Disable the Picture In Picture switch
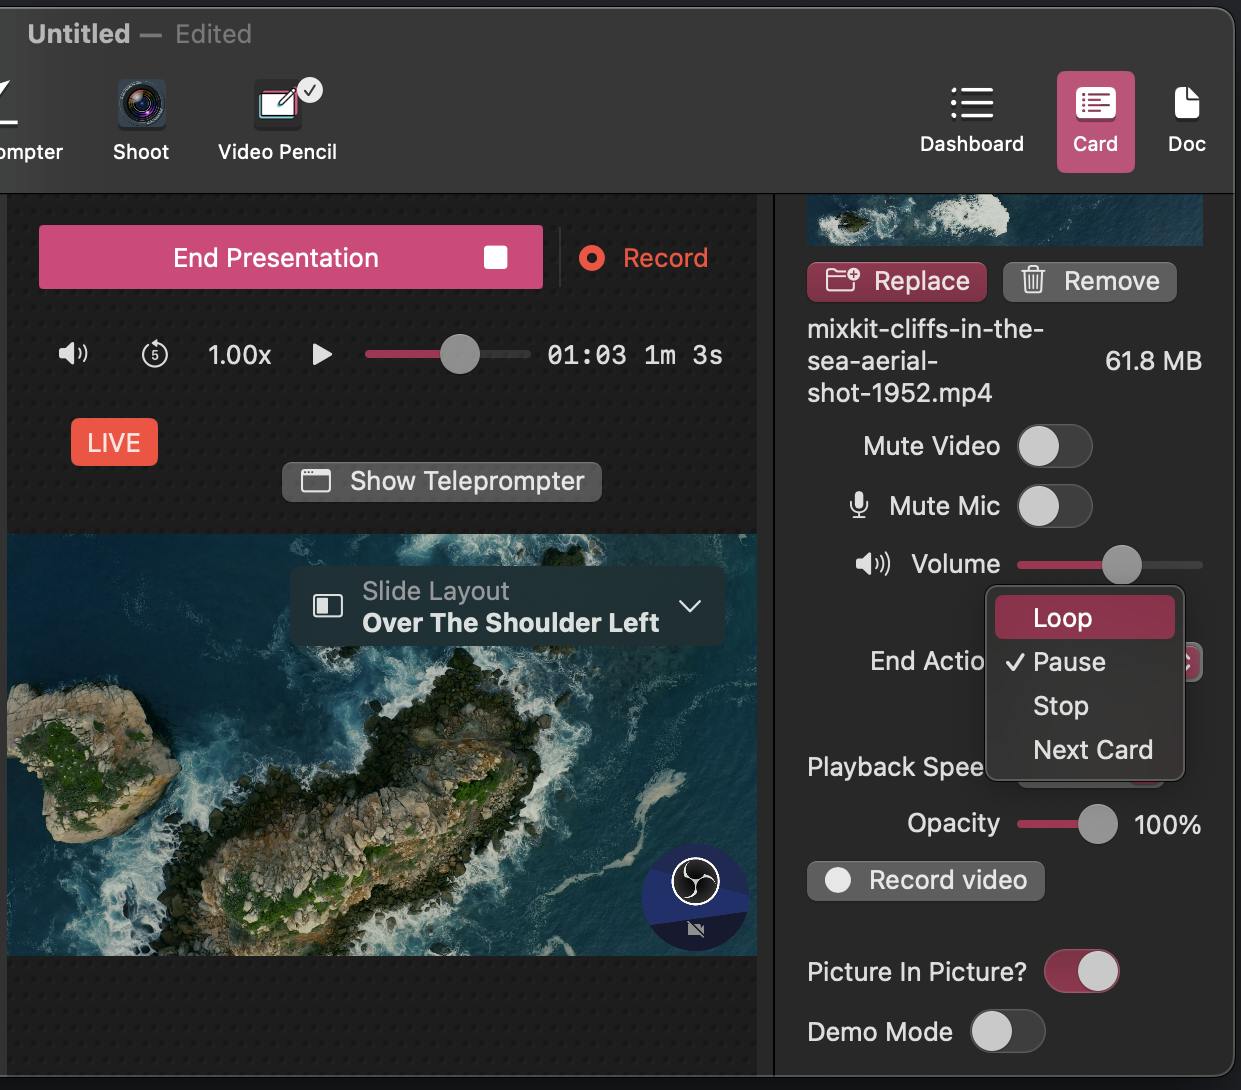 click(x=1081, y=972)
